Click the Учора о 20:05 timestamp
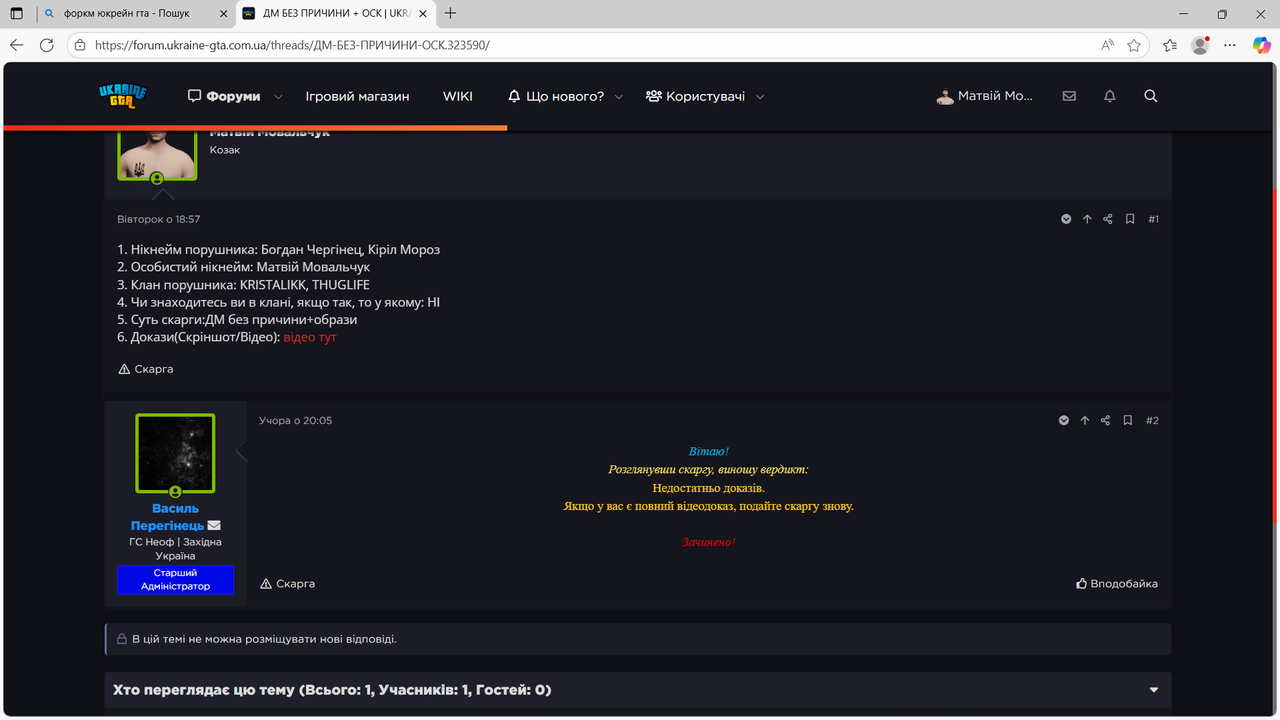1280x720 pixels. (296, 421)
